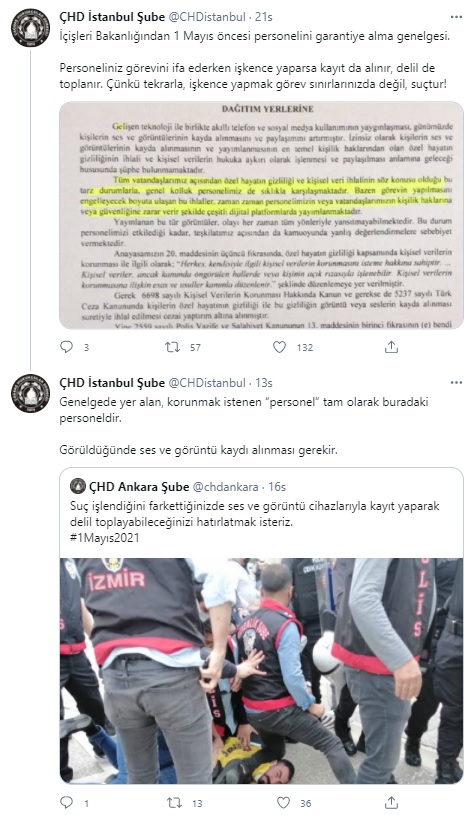This screenshot has height=815, width=474.
Task: Retweet the first tweet with 57 retweets
Action: tap(173, 347)
